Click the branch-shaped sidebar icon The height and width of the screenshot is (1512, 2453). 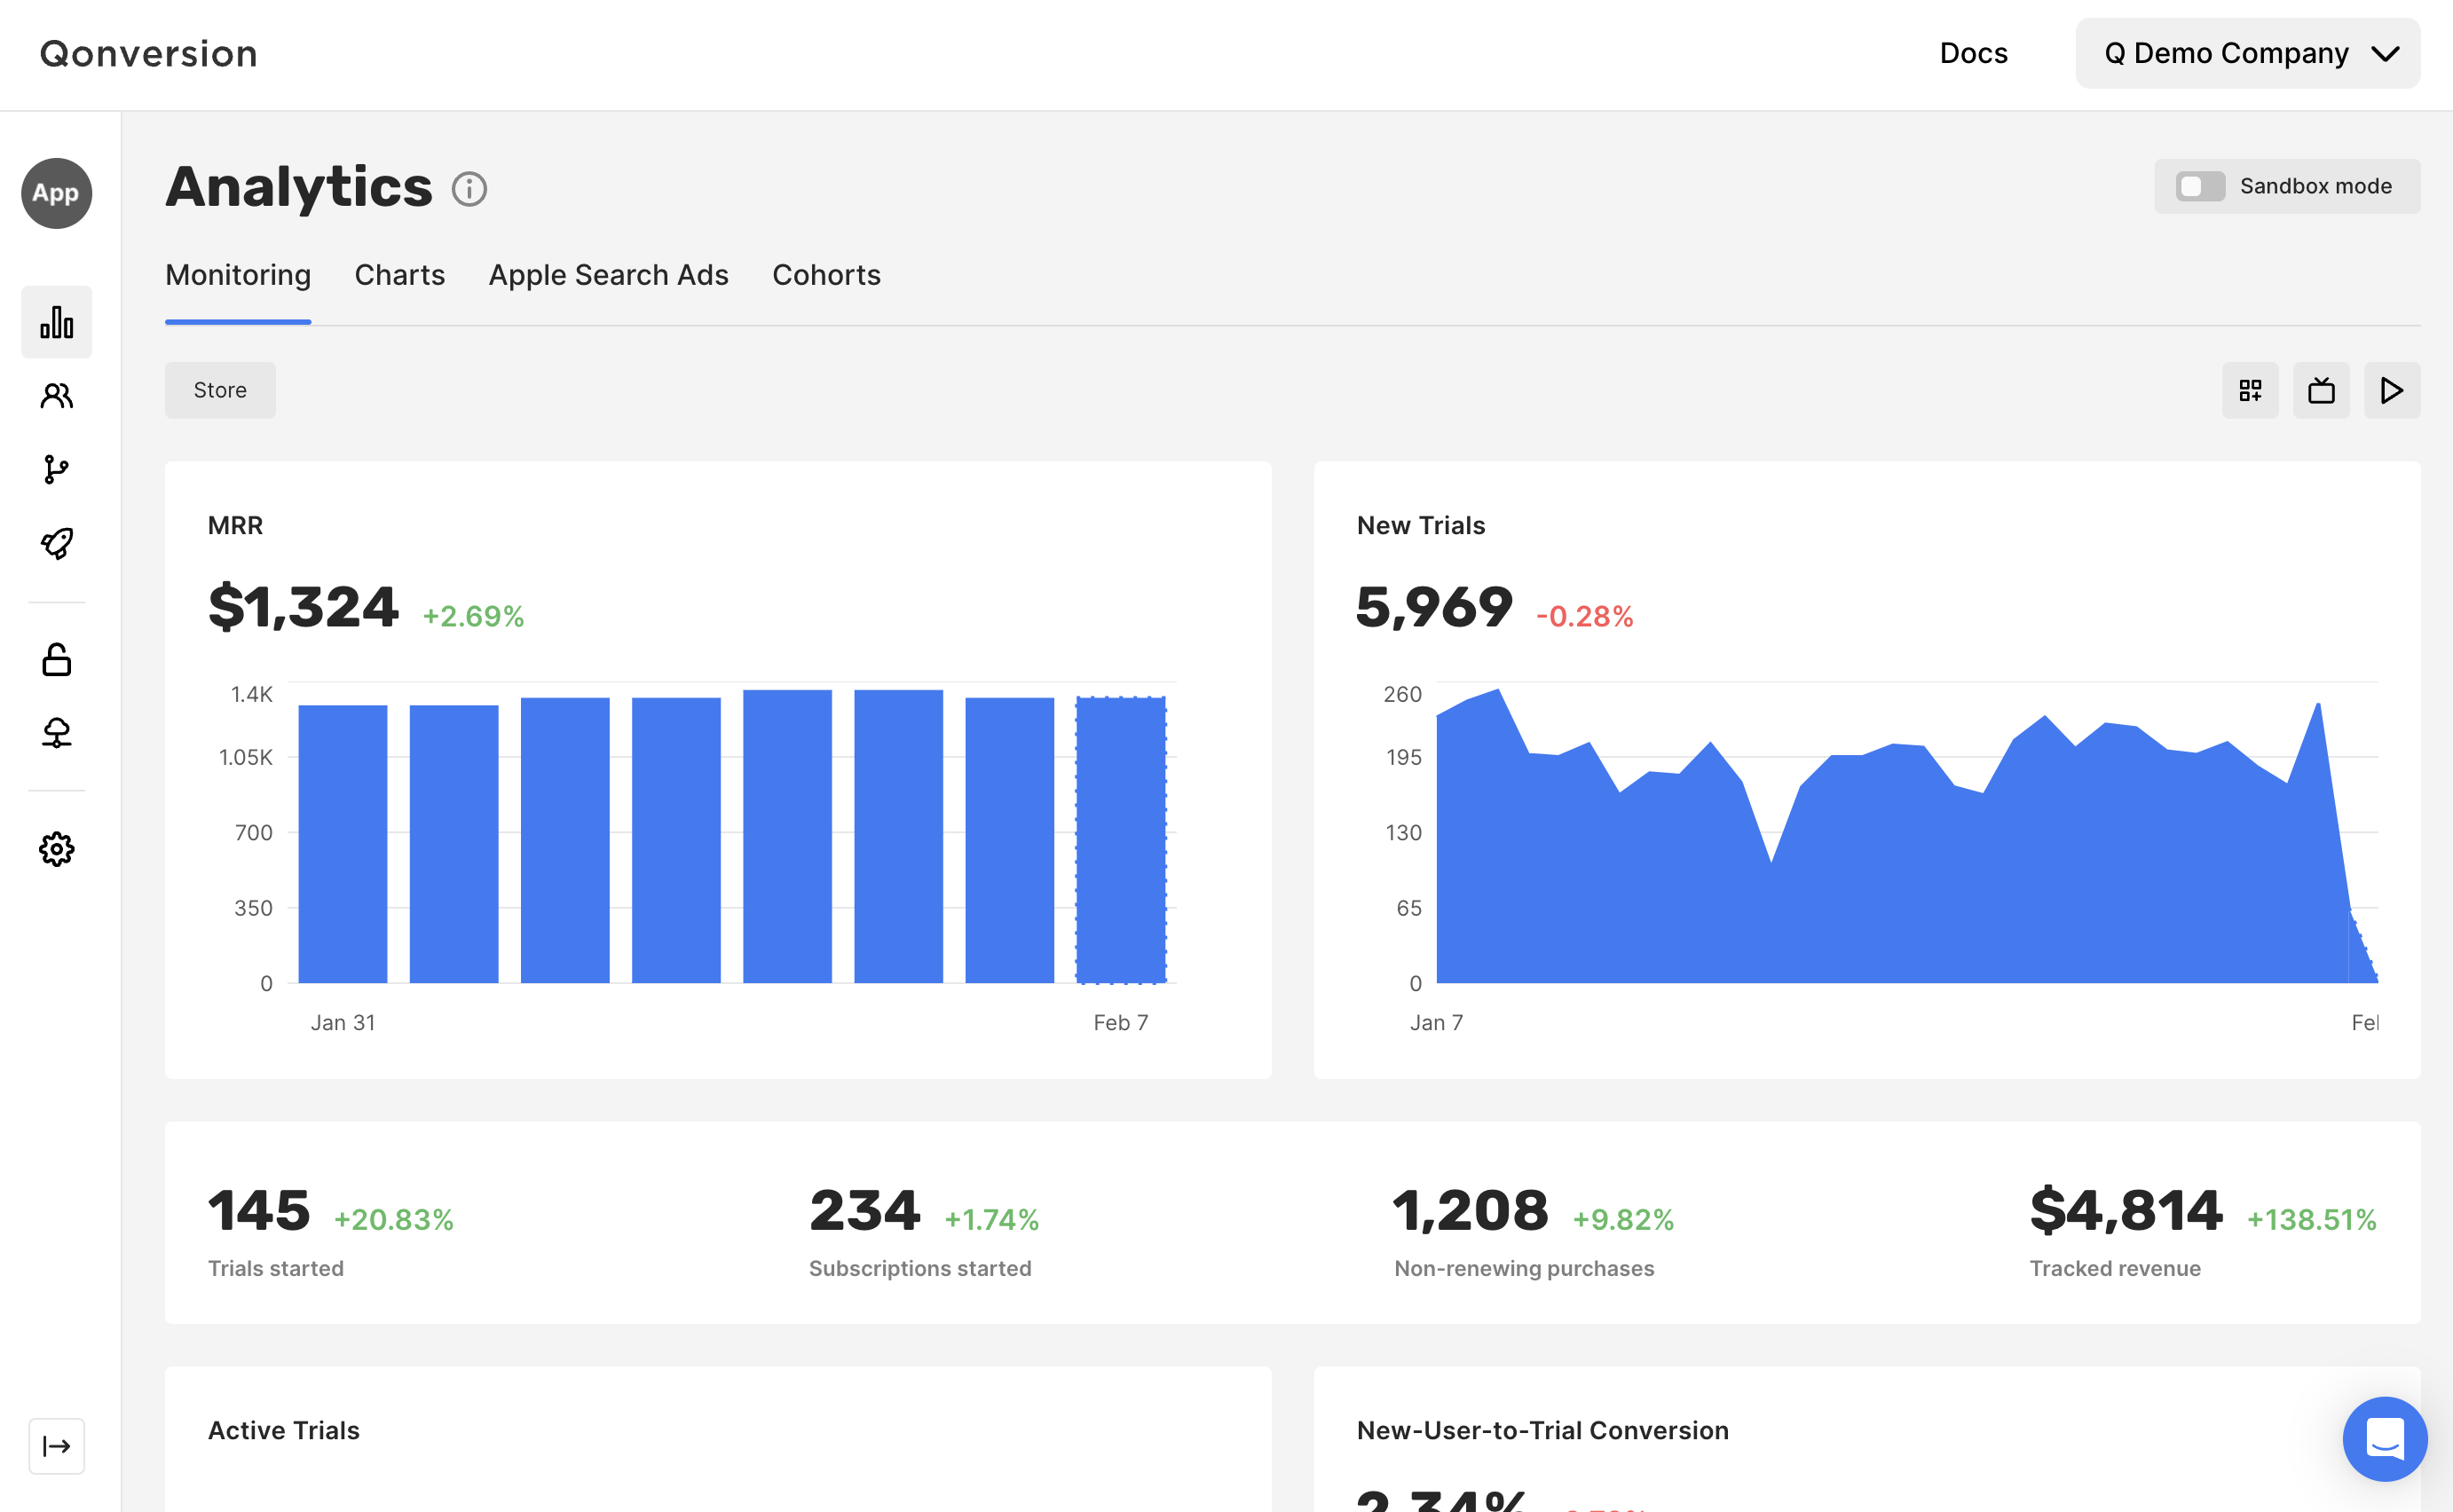pos(56,469)
